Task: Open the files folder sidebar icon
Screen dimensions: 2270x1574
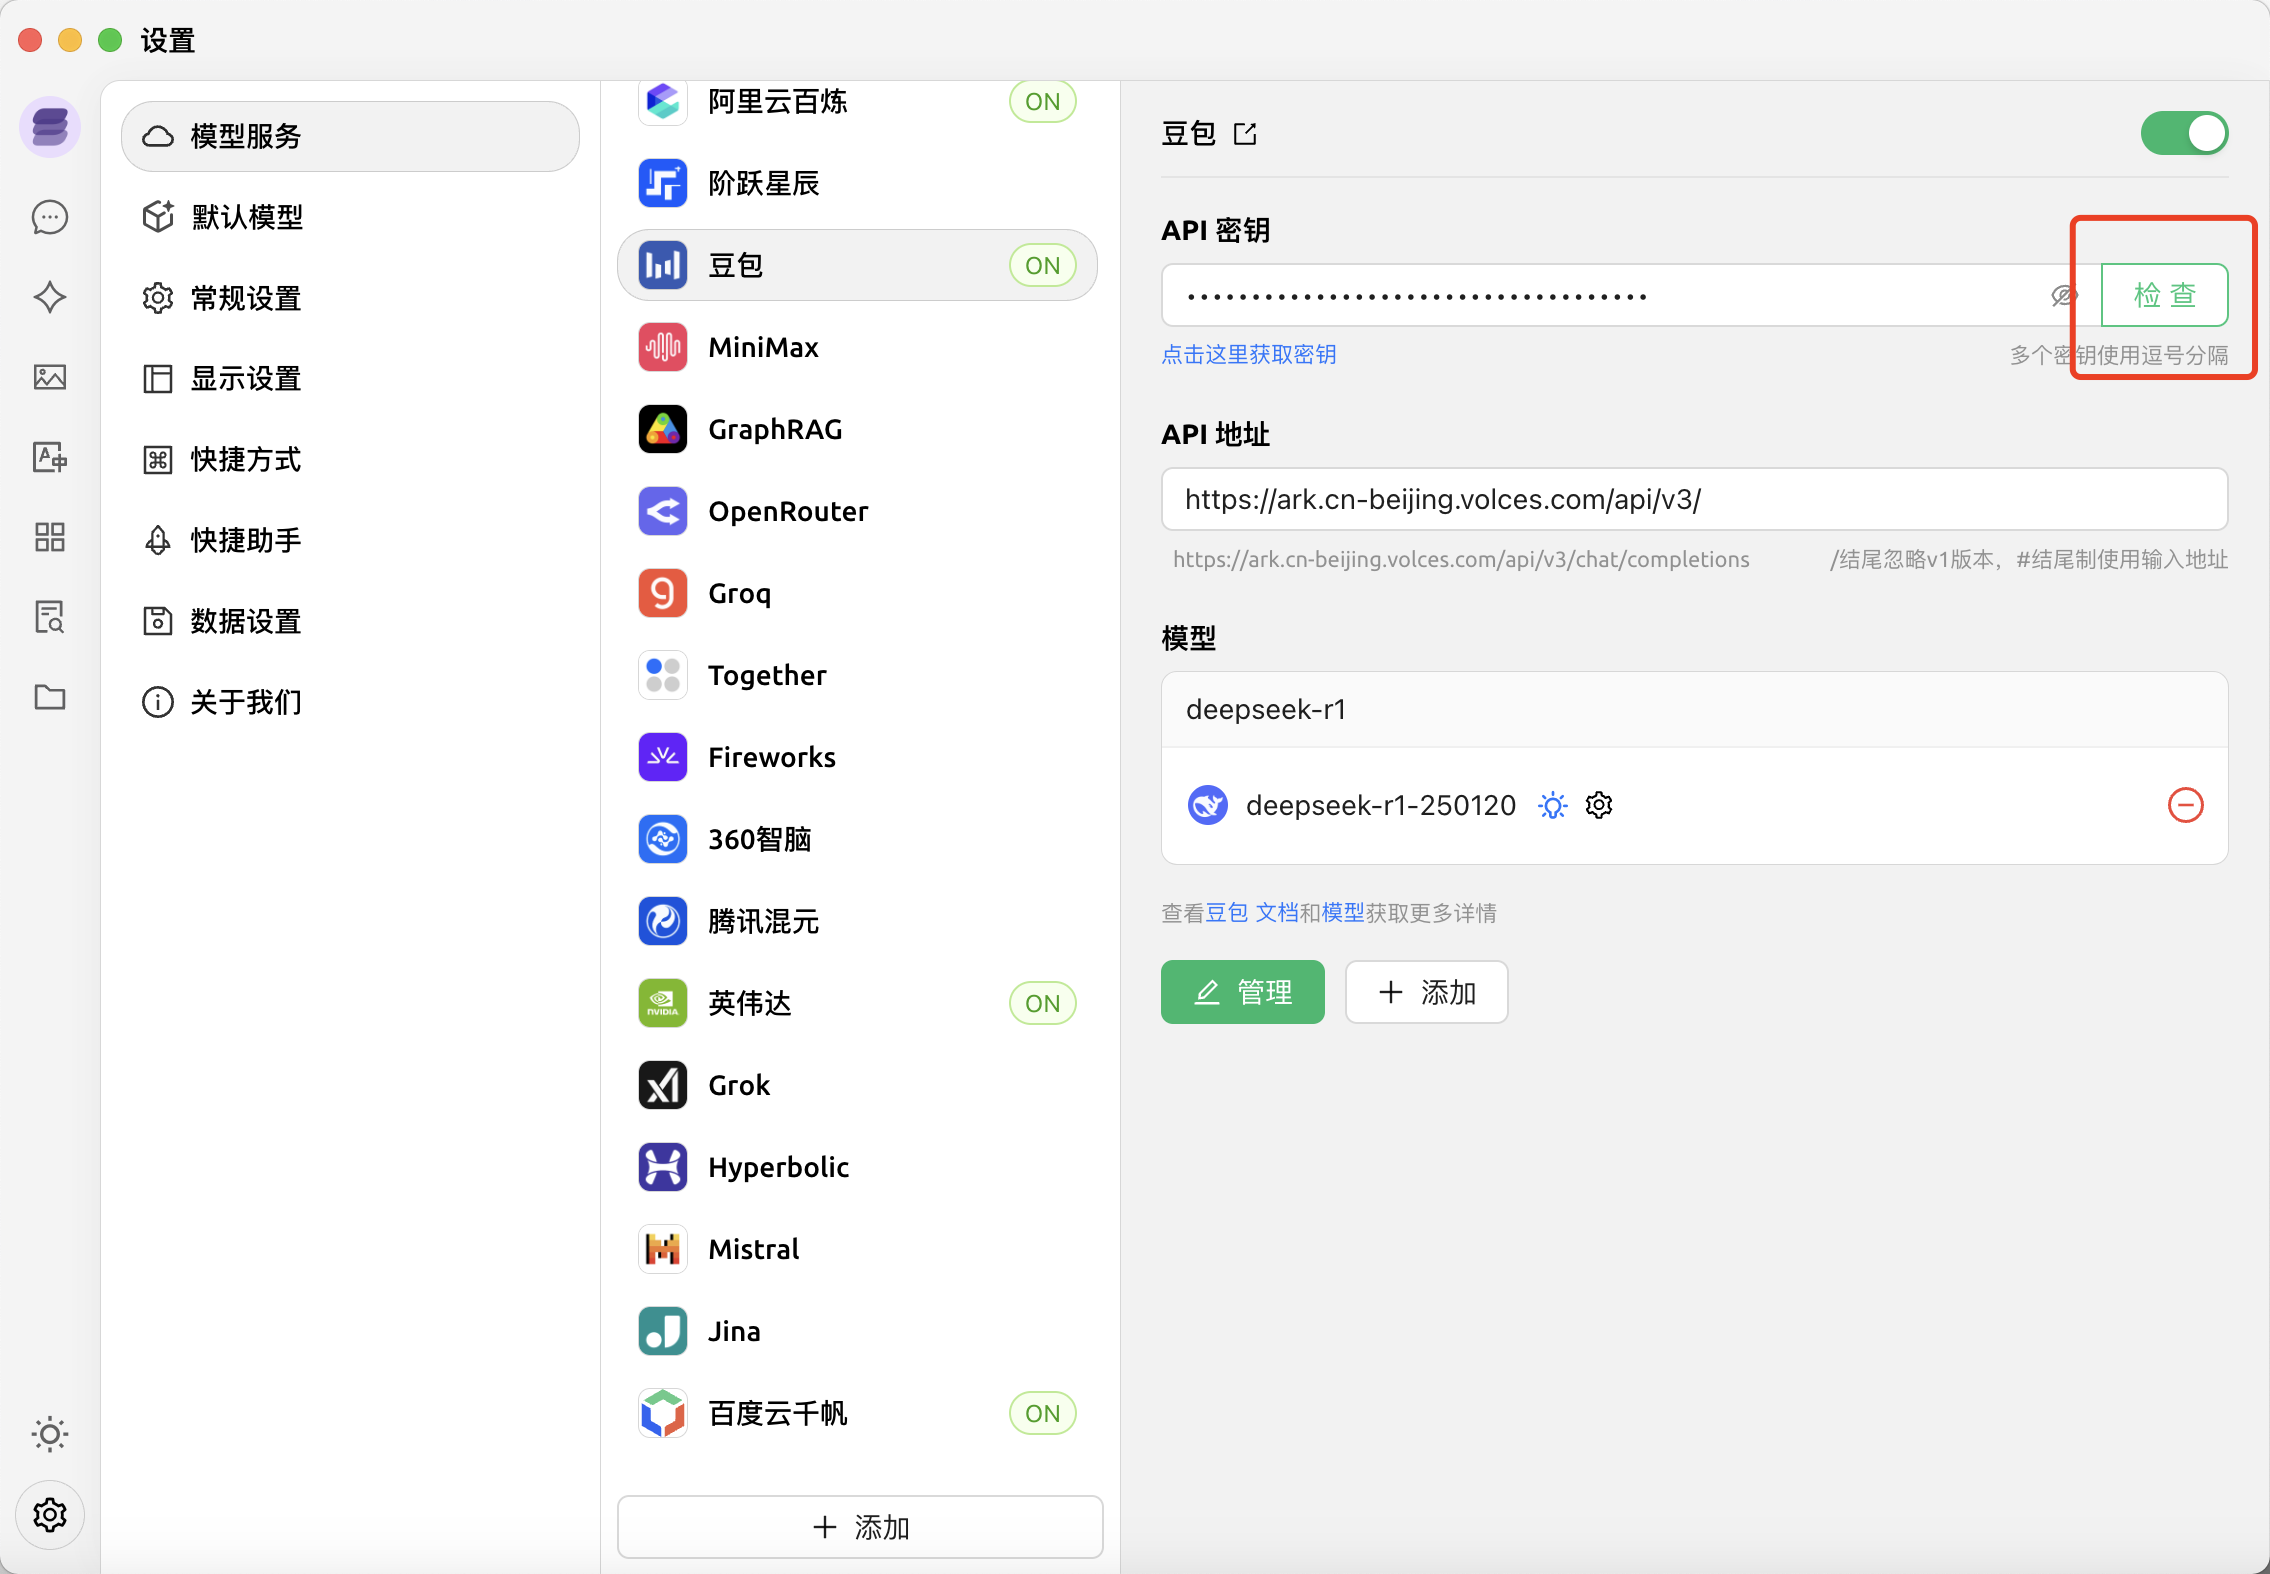Action: [50, 697]
